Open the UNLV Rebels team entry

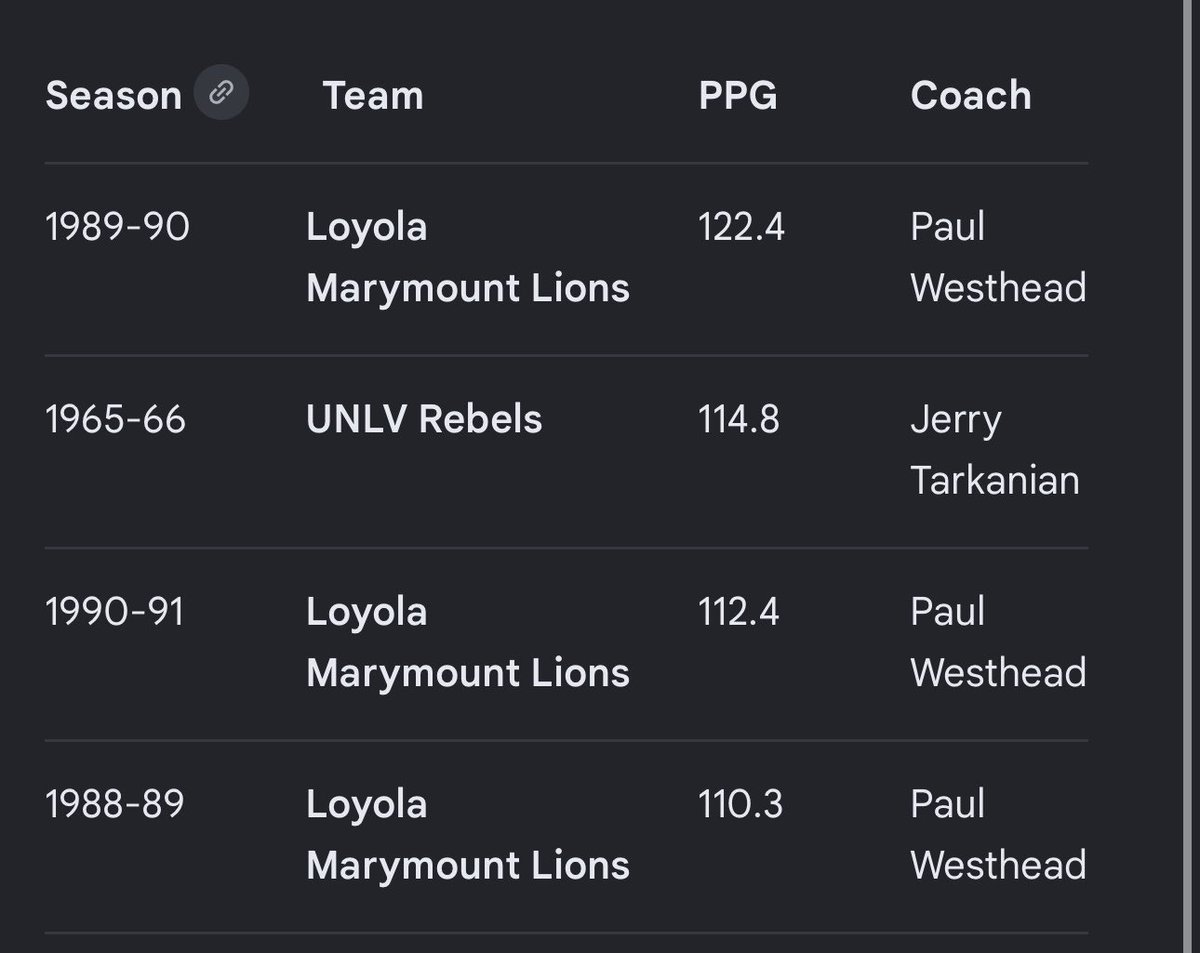click(424, 419)
